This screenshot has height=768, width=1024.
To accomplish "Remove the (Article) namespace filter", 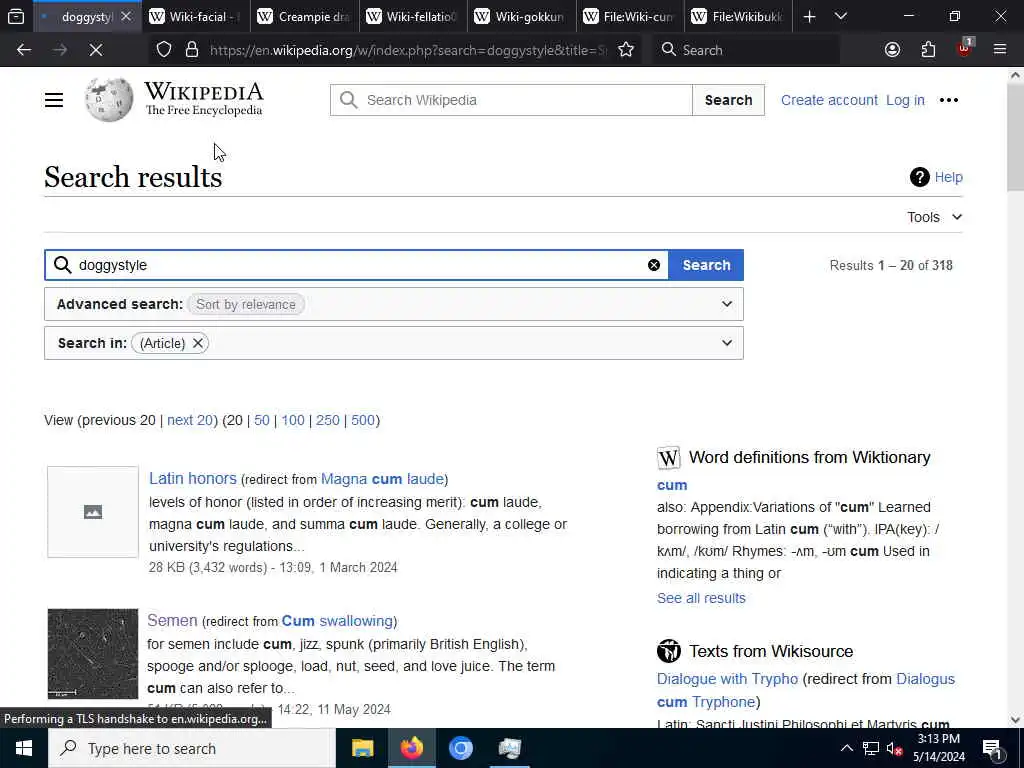I will 197,344.
